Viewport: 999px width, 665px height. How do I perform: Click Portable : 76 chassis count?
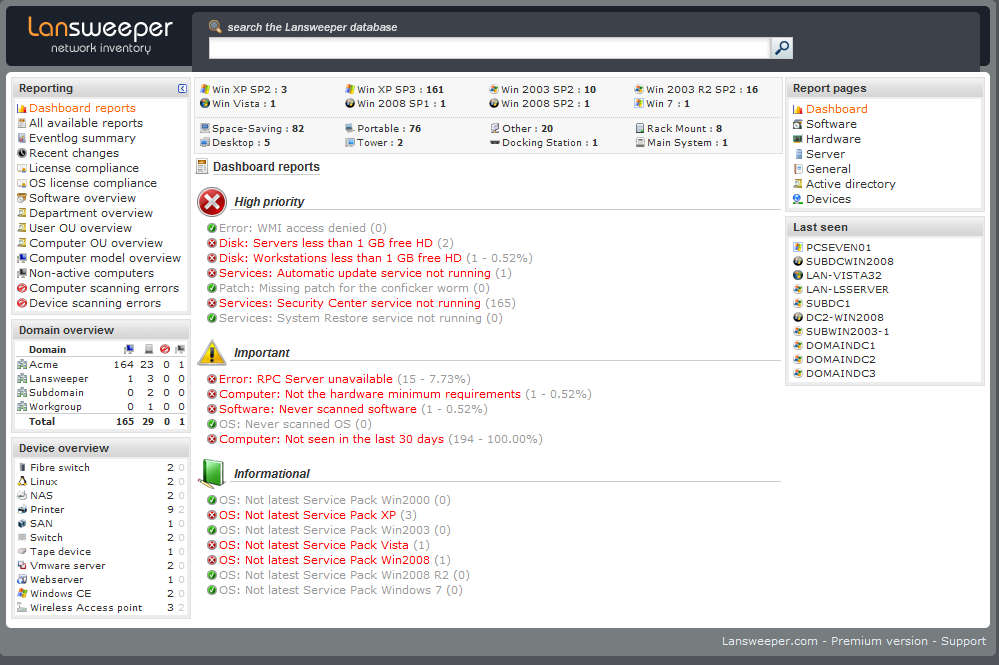(x=389, y=129)
